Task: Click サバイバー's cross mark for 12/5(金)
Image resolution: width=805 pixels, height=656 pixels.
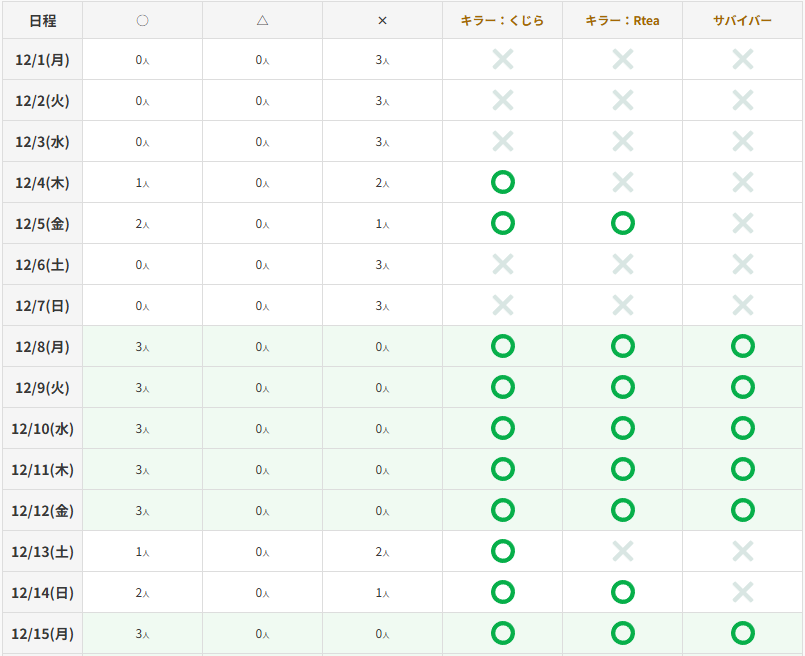Action: click(x=743, y=223)
